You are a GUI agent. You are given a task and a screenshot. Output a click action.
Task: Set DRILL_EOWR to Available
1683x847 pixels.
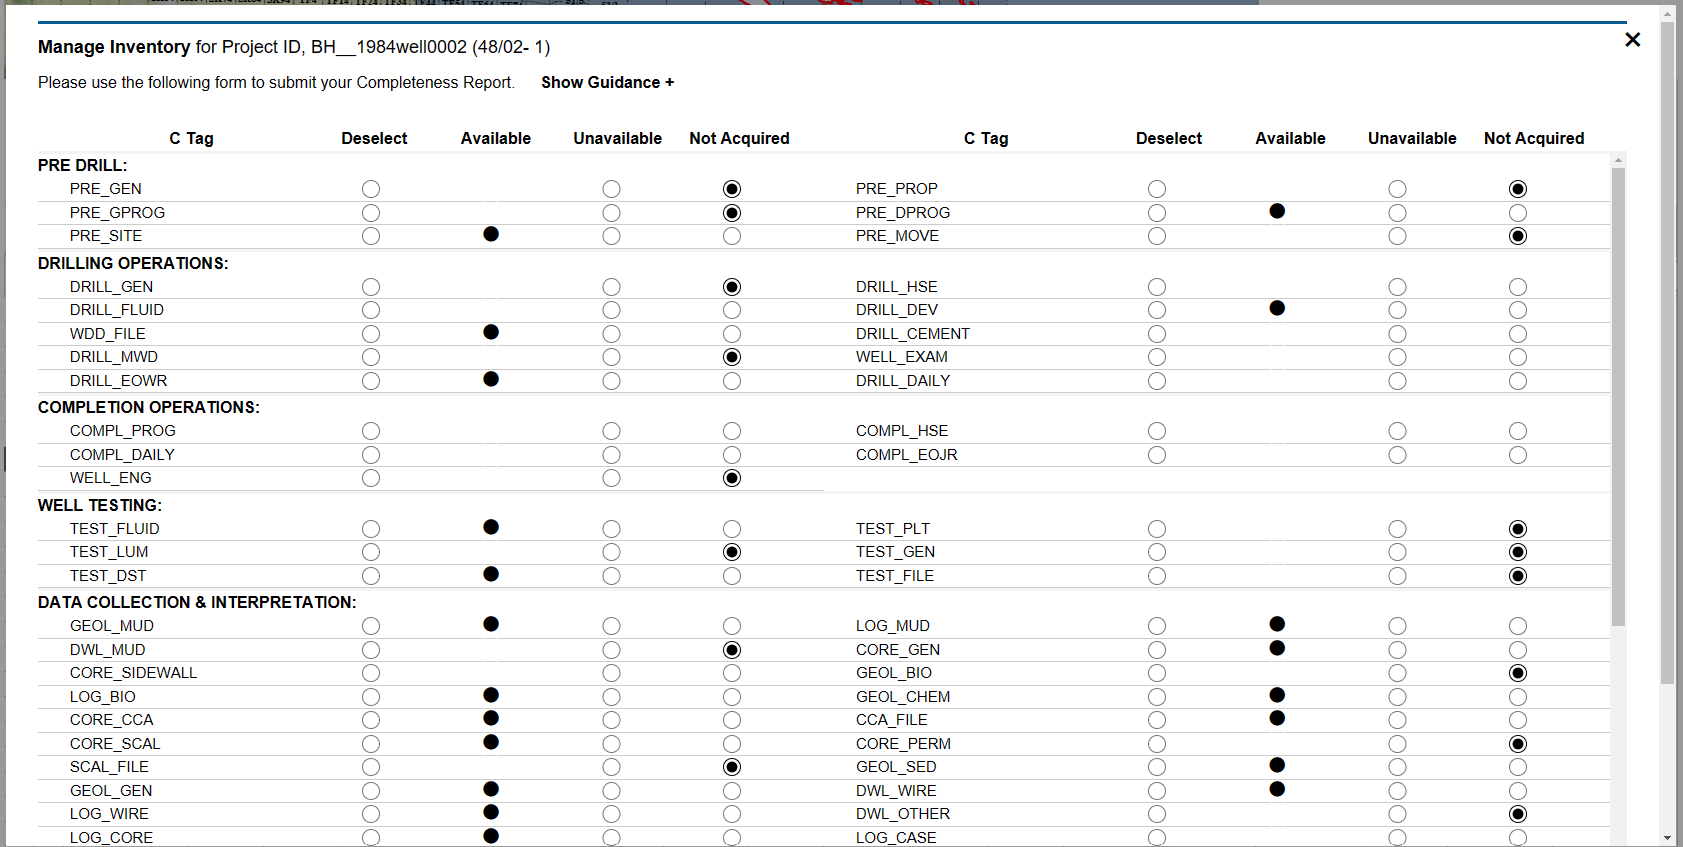[491, 379]
